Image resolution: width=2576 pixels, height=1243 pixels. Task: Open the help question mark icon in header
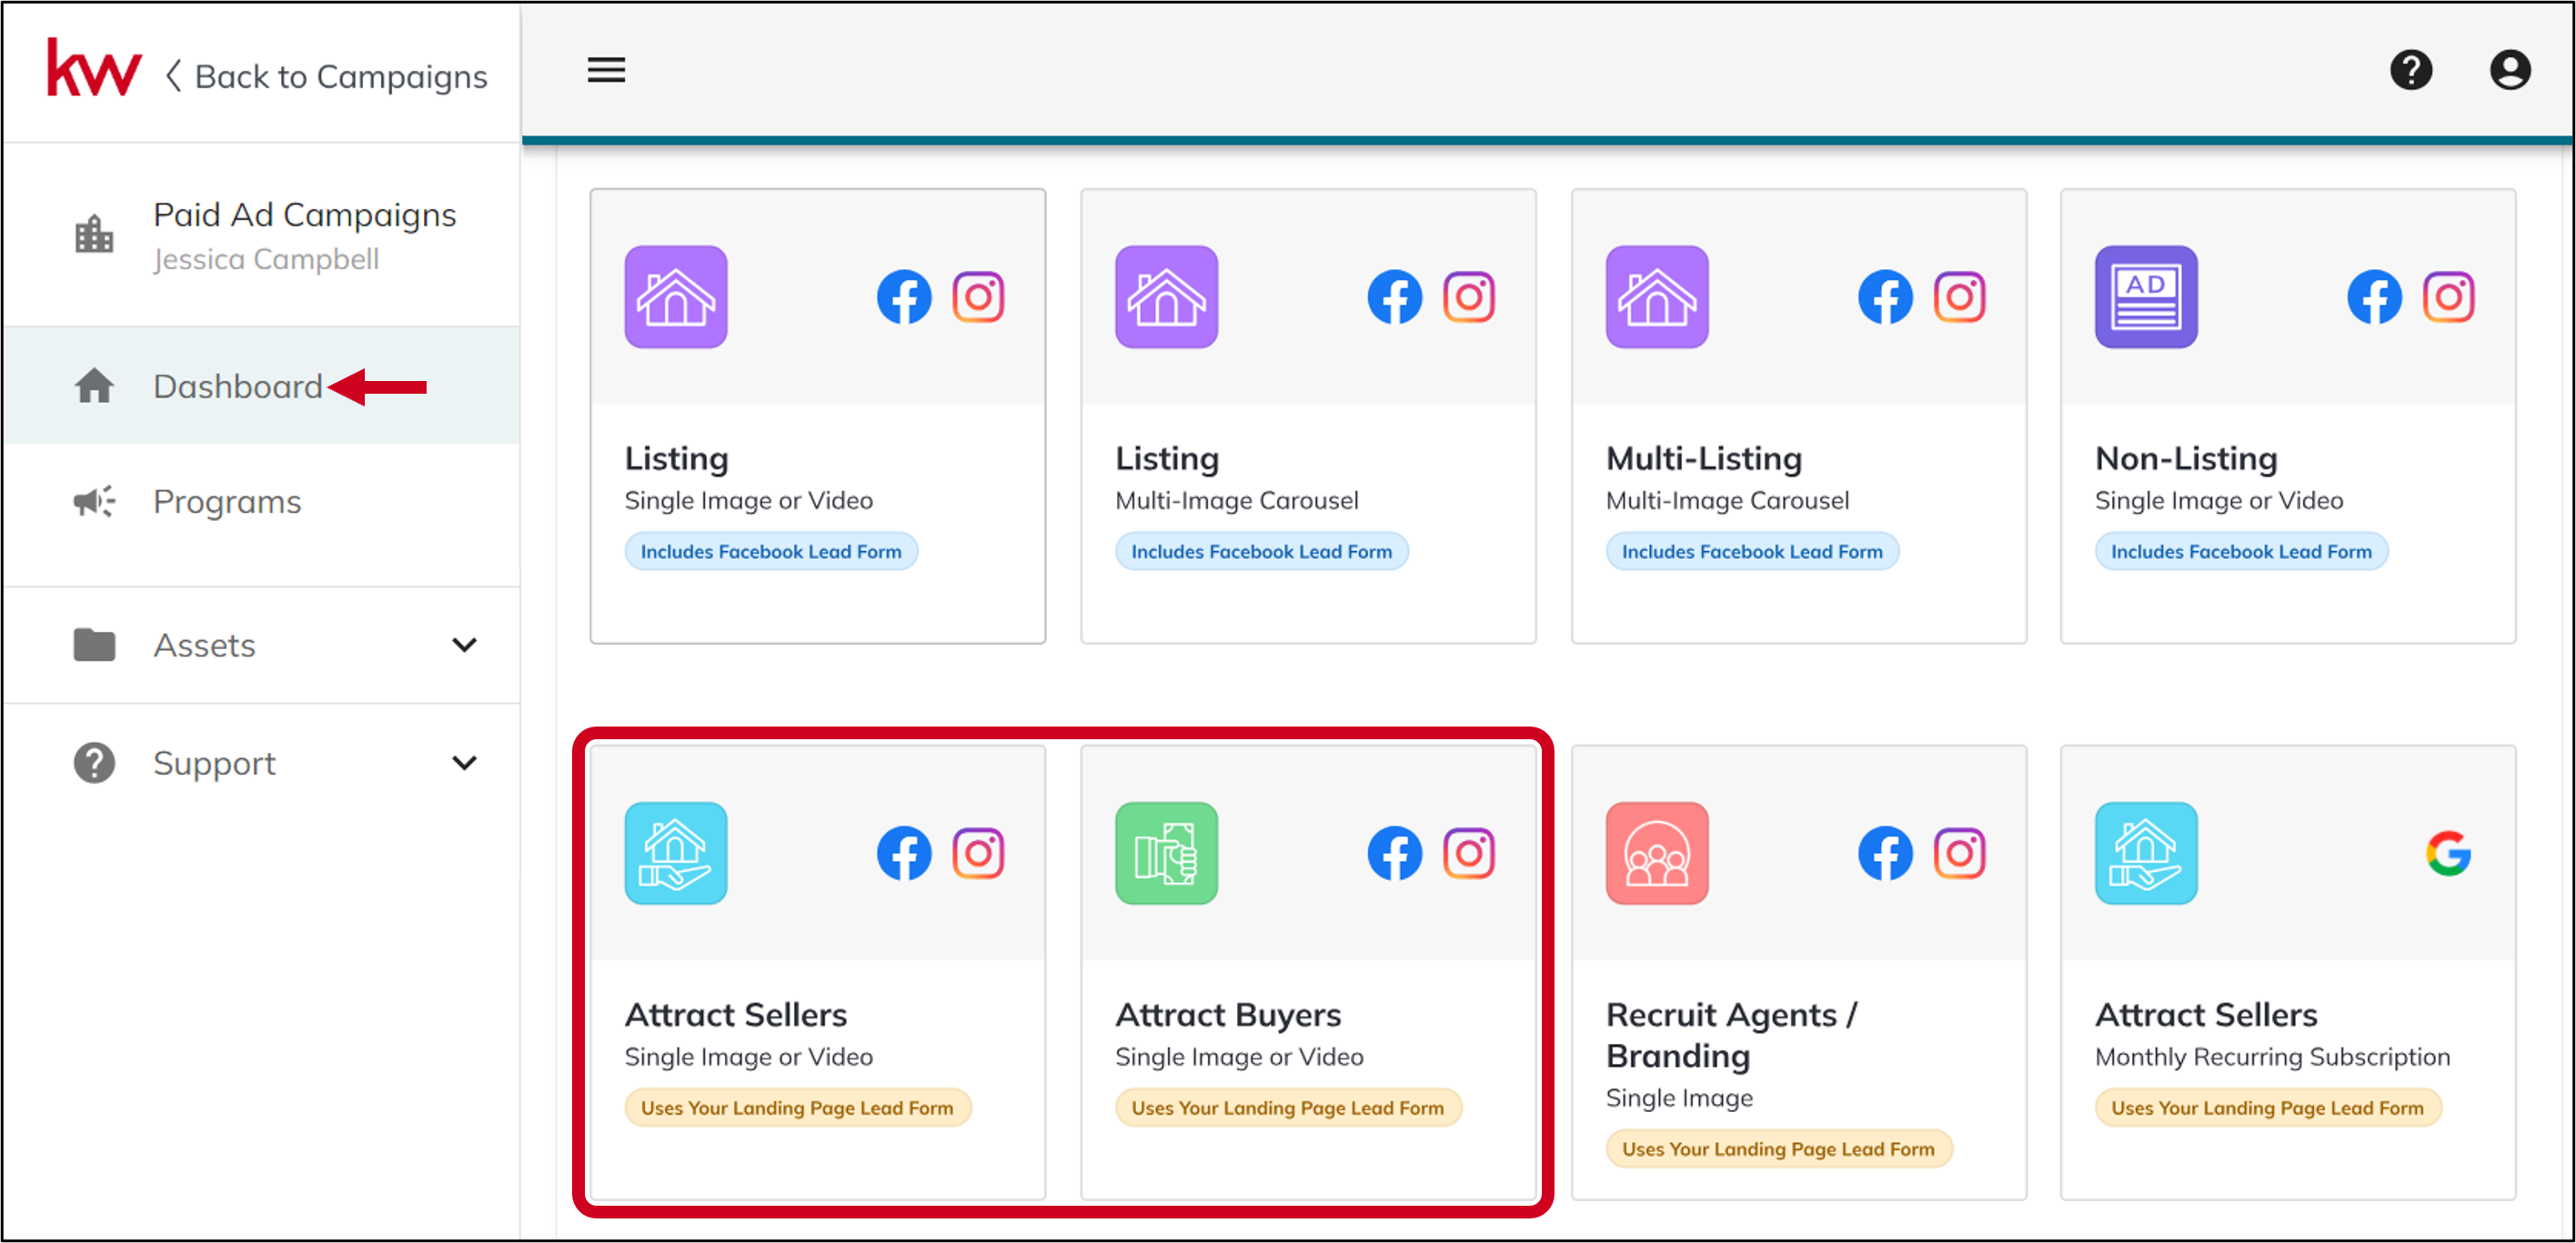click(x=2411, y=70)
